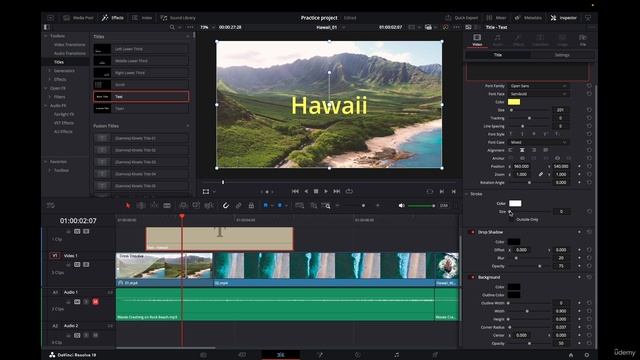Select the Trim Edit mode tool
This screenshot has width=640, height=360.
(141, 205)
